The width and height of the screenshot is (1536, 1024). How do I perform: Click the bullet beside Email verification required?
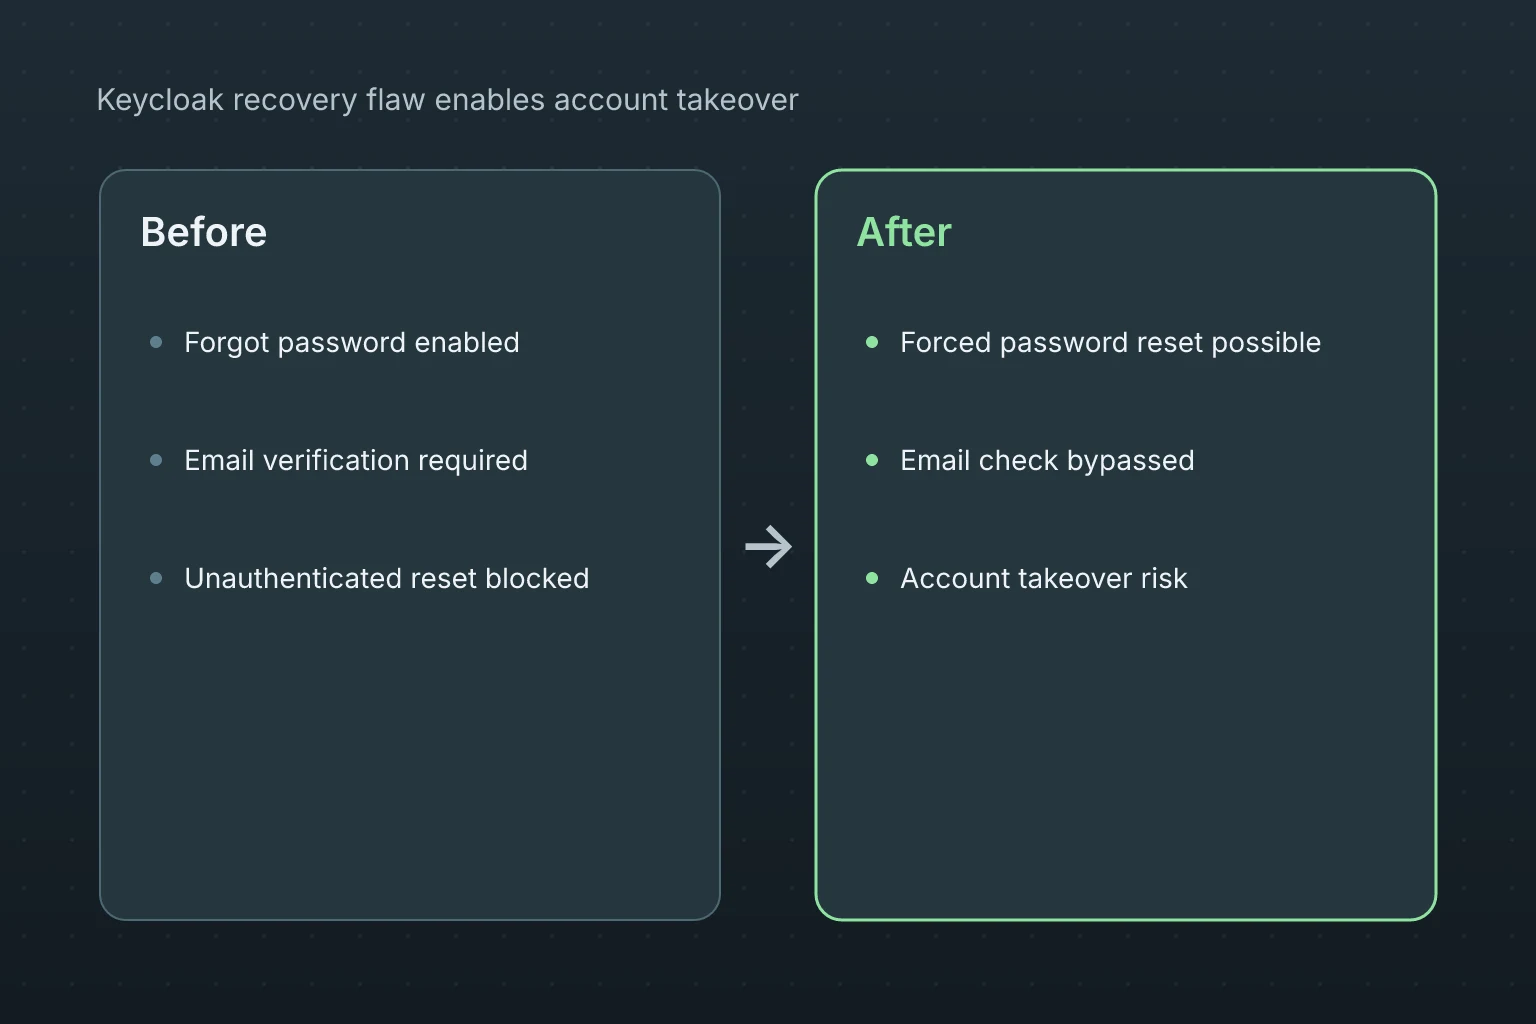[x=156, y=460]
